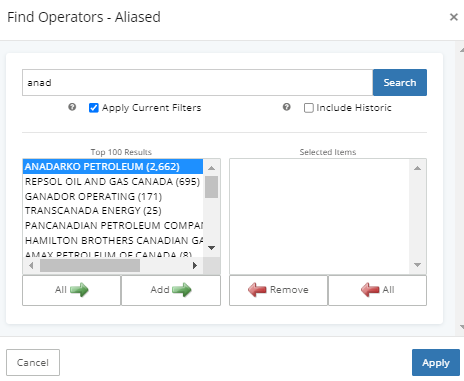
Task: Close the Find Operators dialog
Action: click(x=453, y=17)
